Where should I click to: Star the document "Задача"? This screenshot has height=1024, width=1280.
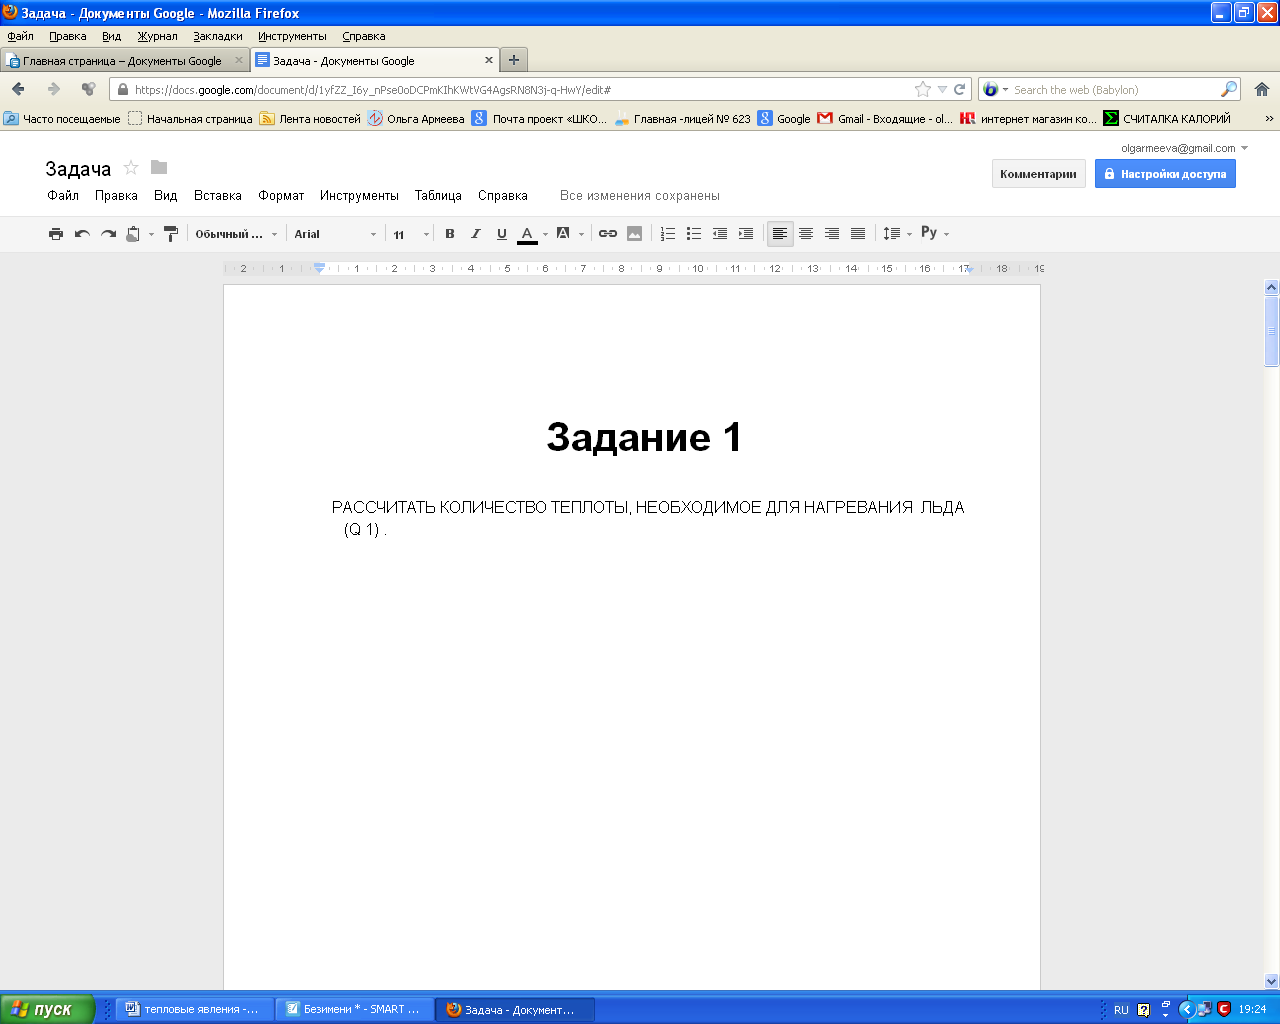[x=131, y=168]
